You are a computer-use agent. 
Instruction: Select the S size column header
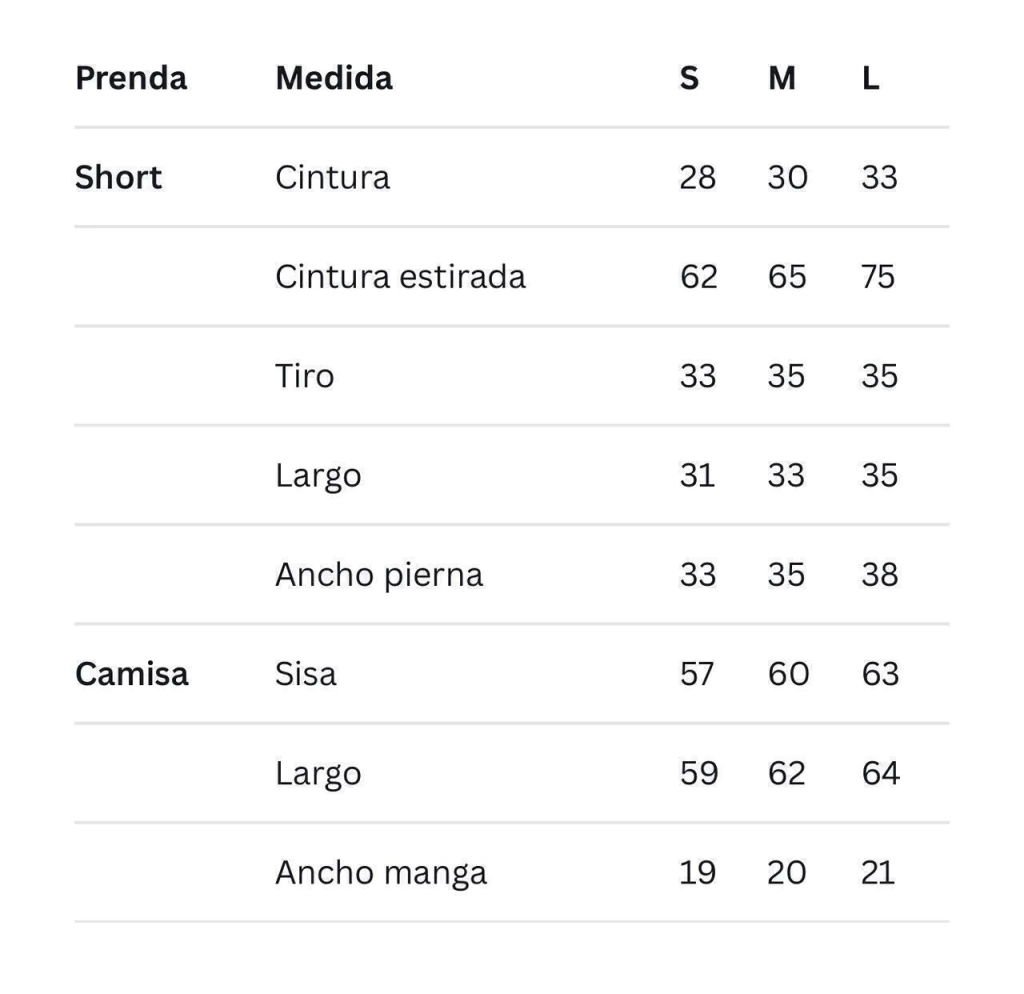click(x=689, y=78)
